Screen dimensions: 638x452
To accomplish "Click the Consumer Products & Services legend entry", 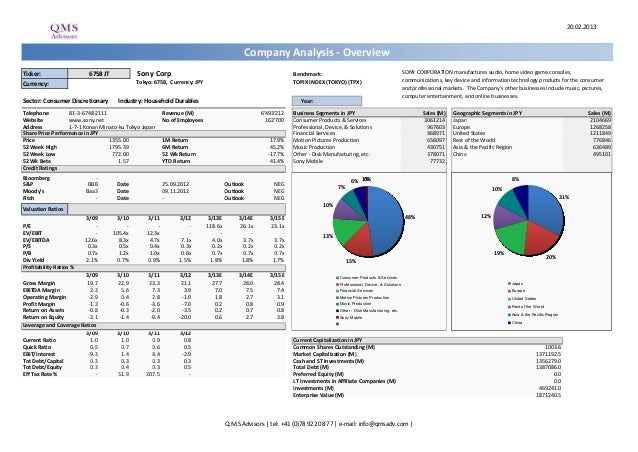I will (367, 278).
